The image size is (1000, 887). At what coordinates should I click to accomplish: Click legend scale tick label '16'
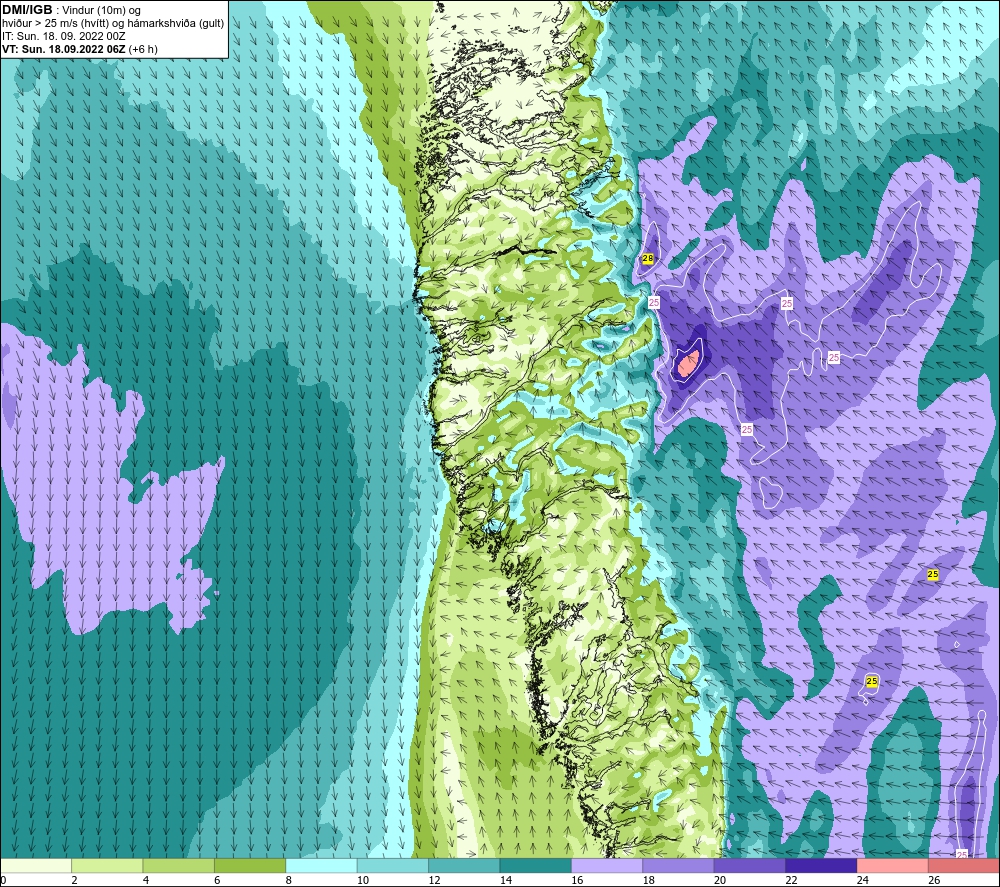(x=577, y=880)
